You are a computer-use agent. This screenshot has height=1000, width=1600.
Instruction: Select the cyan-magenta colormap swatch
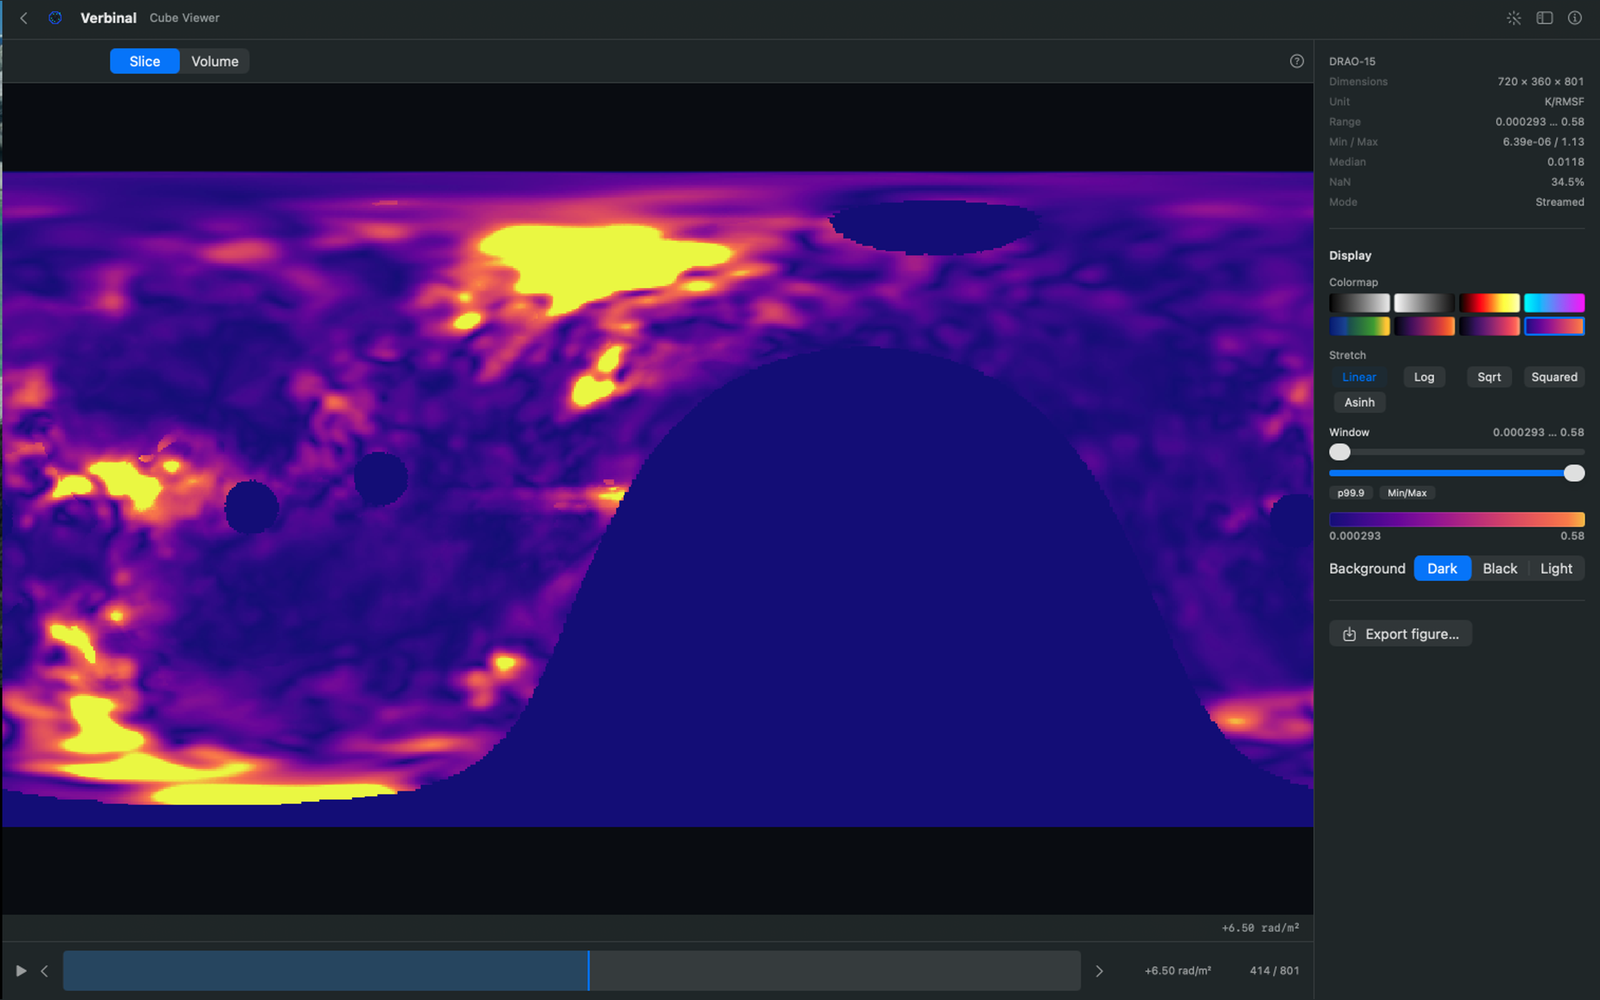(x=1554, y=303)
